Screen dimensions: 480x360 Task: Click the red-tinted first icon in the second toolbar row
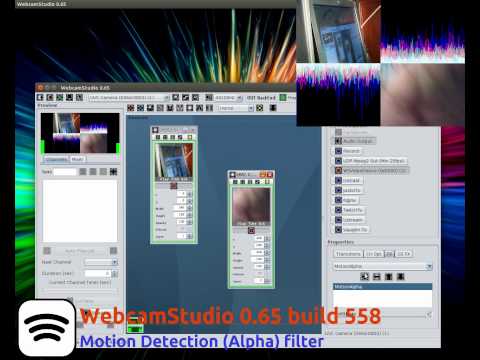pyautogui.click(x=131, y=108)
